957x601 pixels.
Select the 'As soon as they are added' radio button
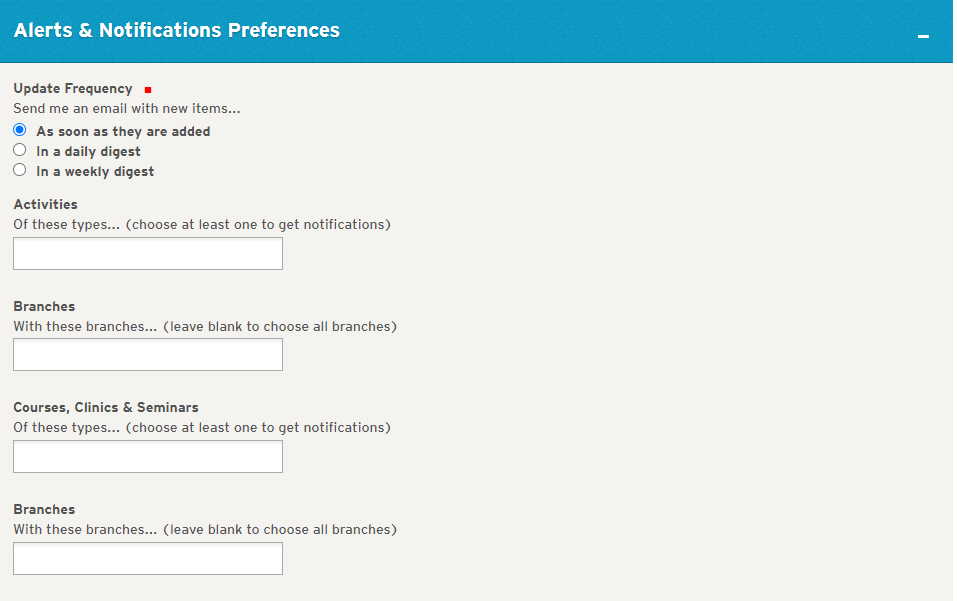pos(20,130)
